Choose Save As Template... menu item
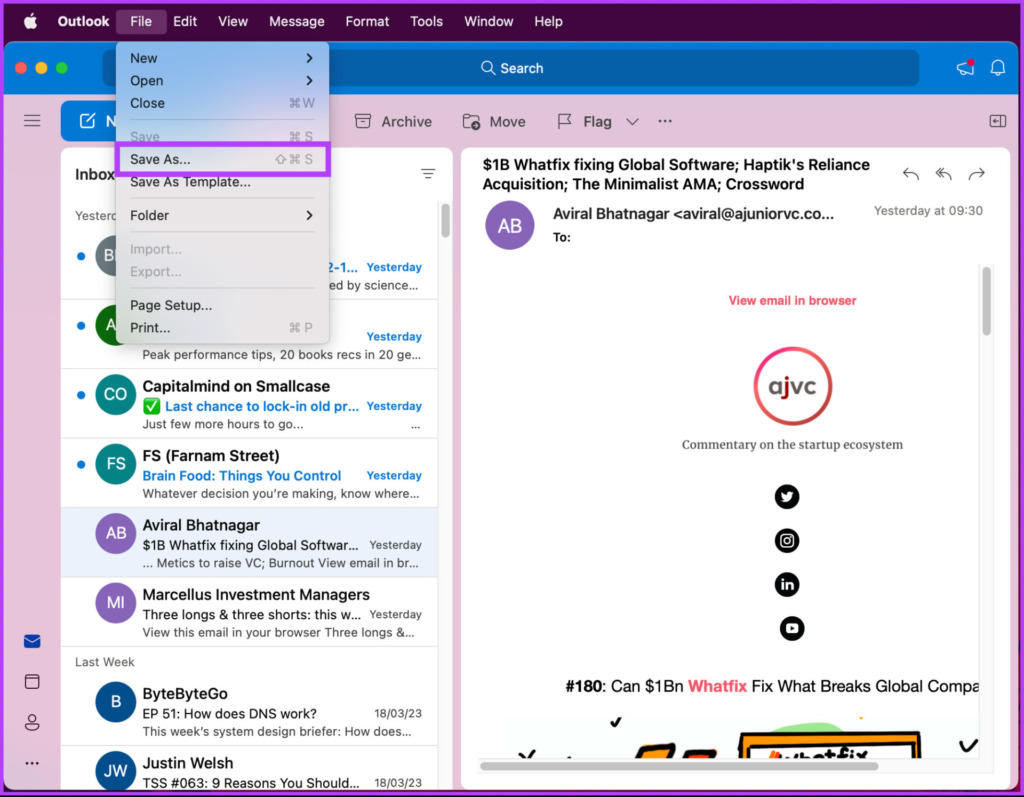 pyautogui.click(x=221, y=182)
